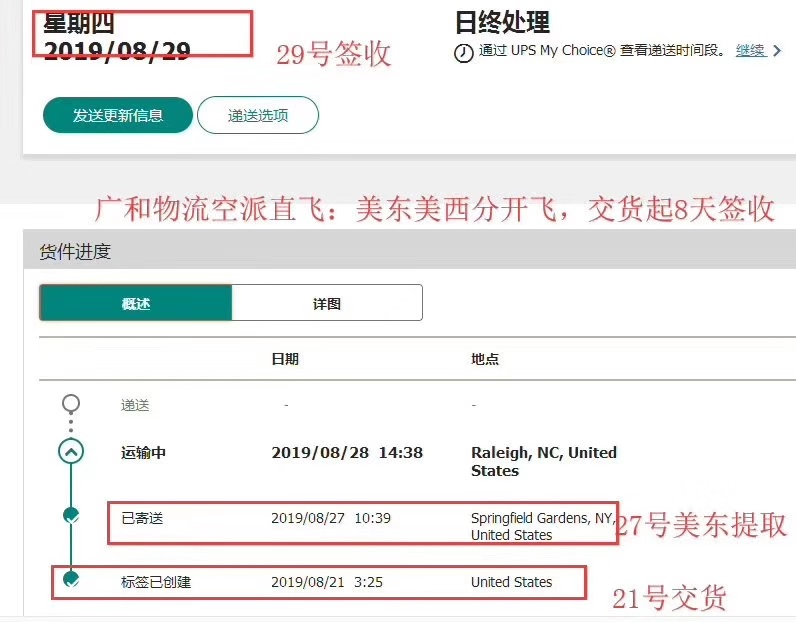Click the right chevron after 继续

click(777, 51)
